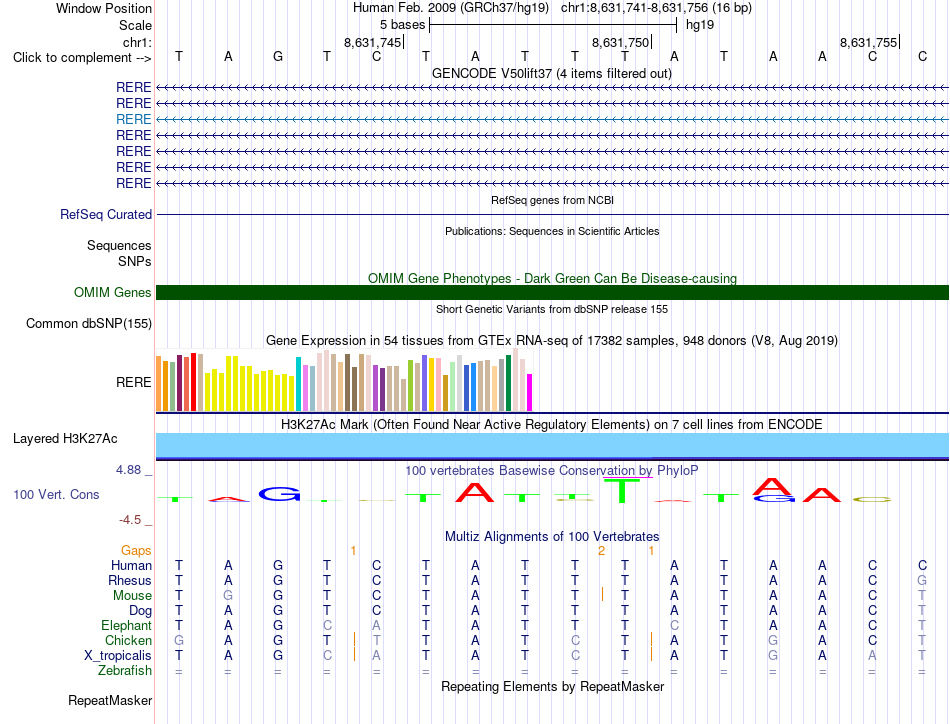Open 'Multiz Alignments of 100 Vertebrates' title
Viewport: 950px width, 724px height.
tap(552, 536)
